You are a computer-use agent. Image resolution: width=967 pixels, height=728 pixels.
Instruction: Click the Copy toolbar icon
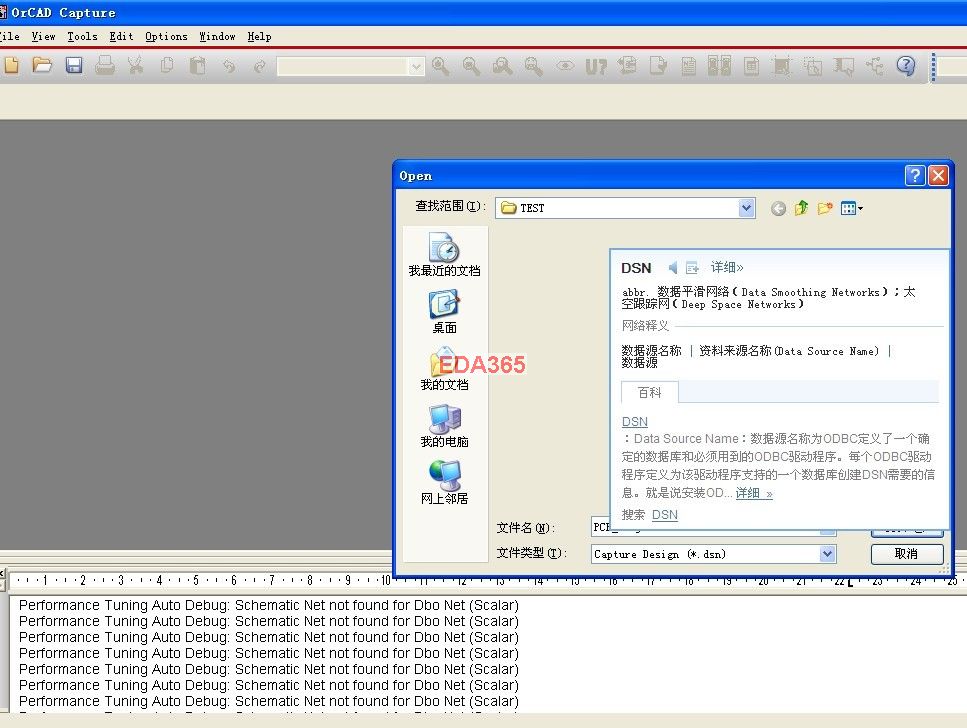click(167, 65)
